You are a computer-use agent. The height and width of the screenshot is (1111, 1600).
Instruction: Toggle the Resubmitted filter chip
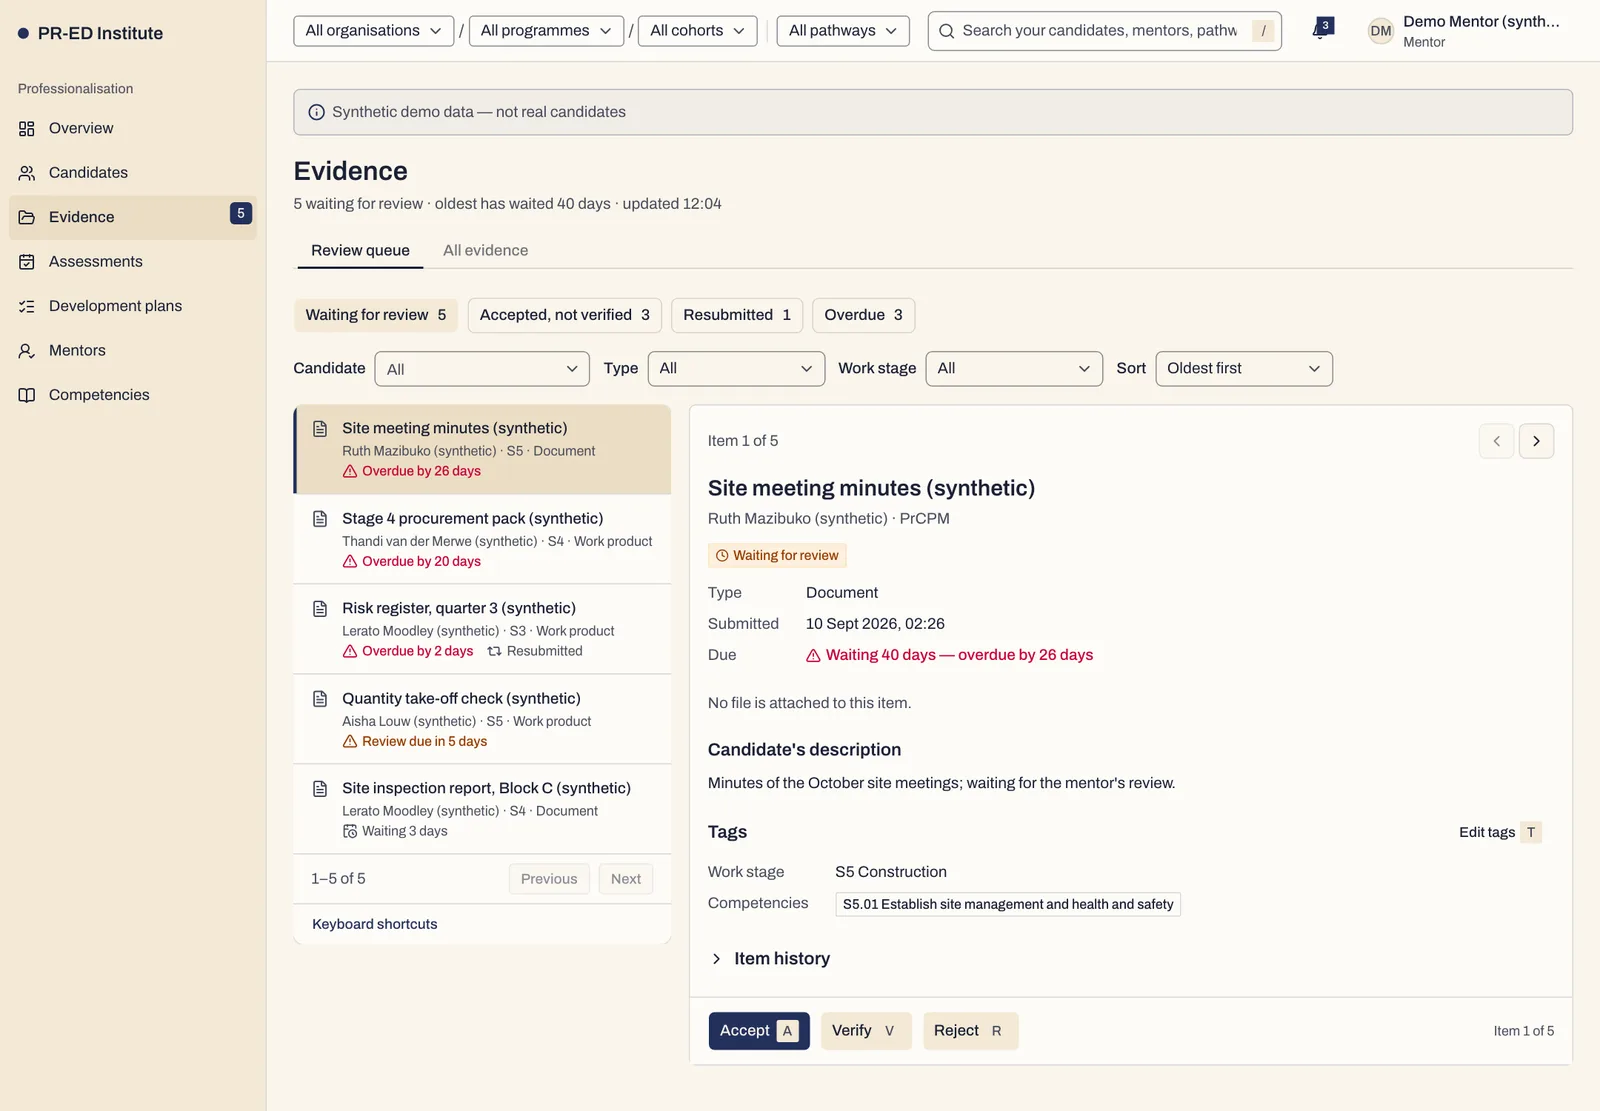tap(737, 315)
